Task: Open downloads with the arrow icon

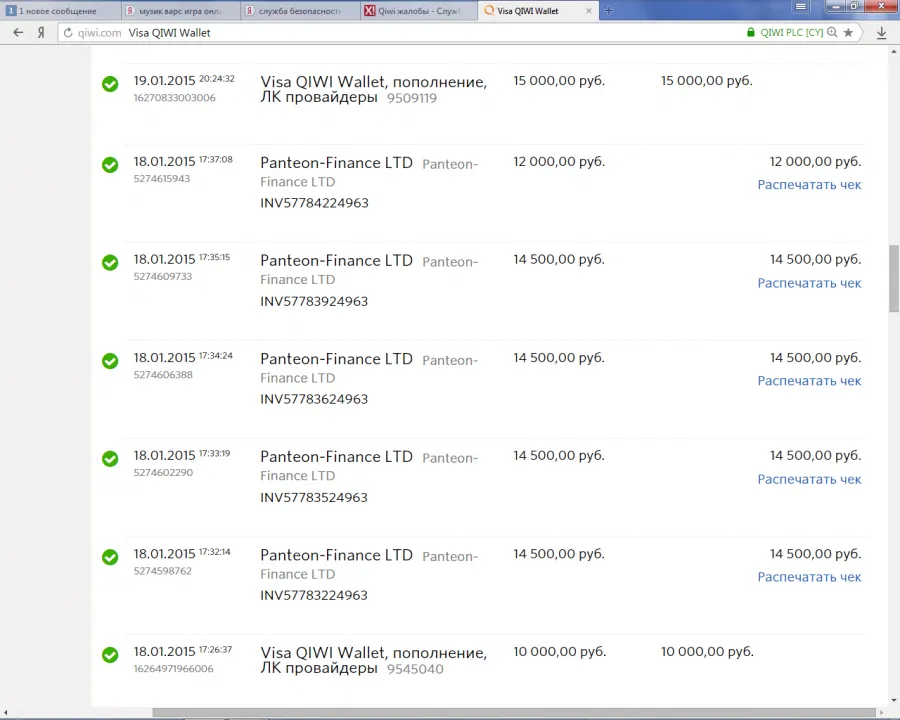Action: pyautogui.click(x=882, y=33)
